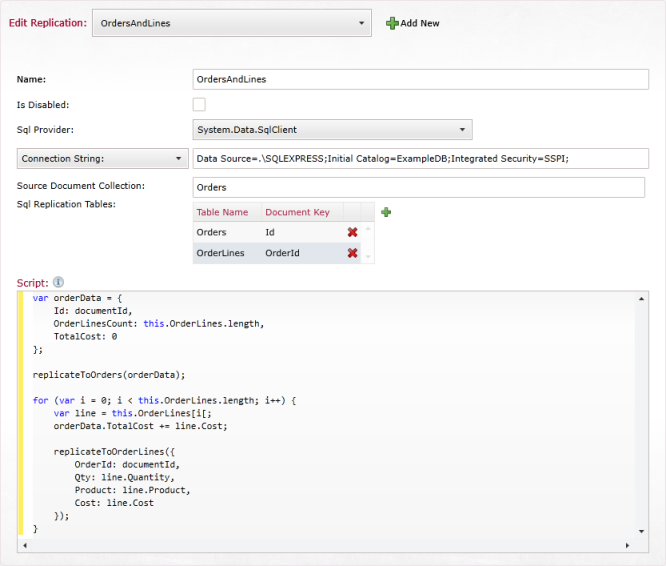The width and height of the screenshot is (666, 566).
Task: Delete the OrderLines table row
Action: (352, 253)
